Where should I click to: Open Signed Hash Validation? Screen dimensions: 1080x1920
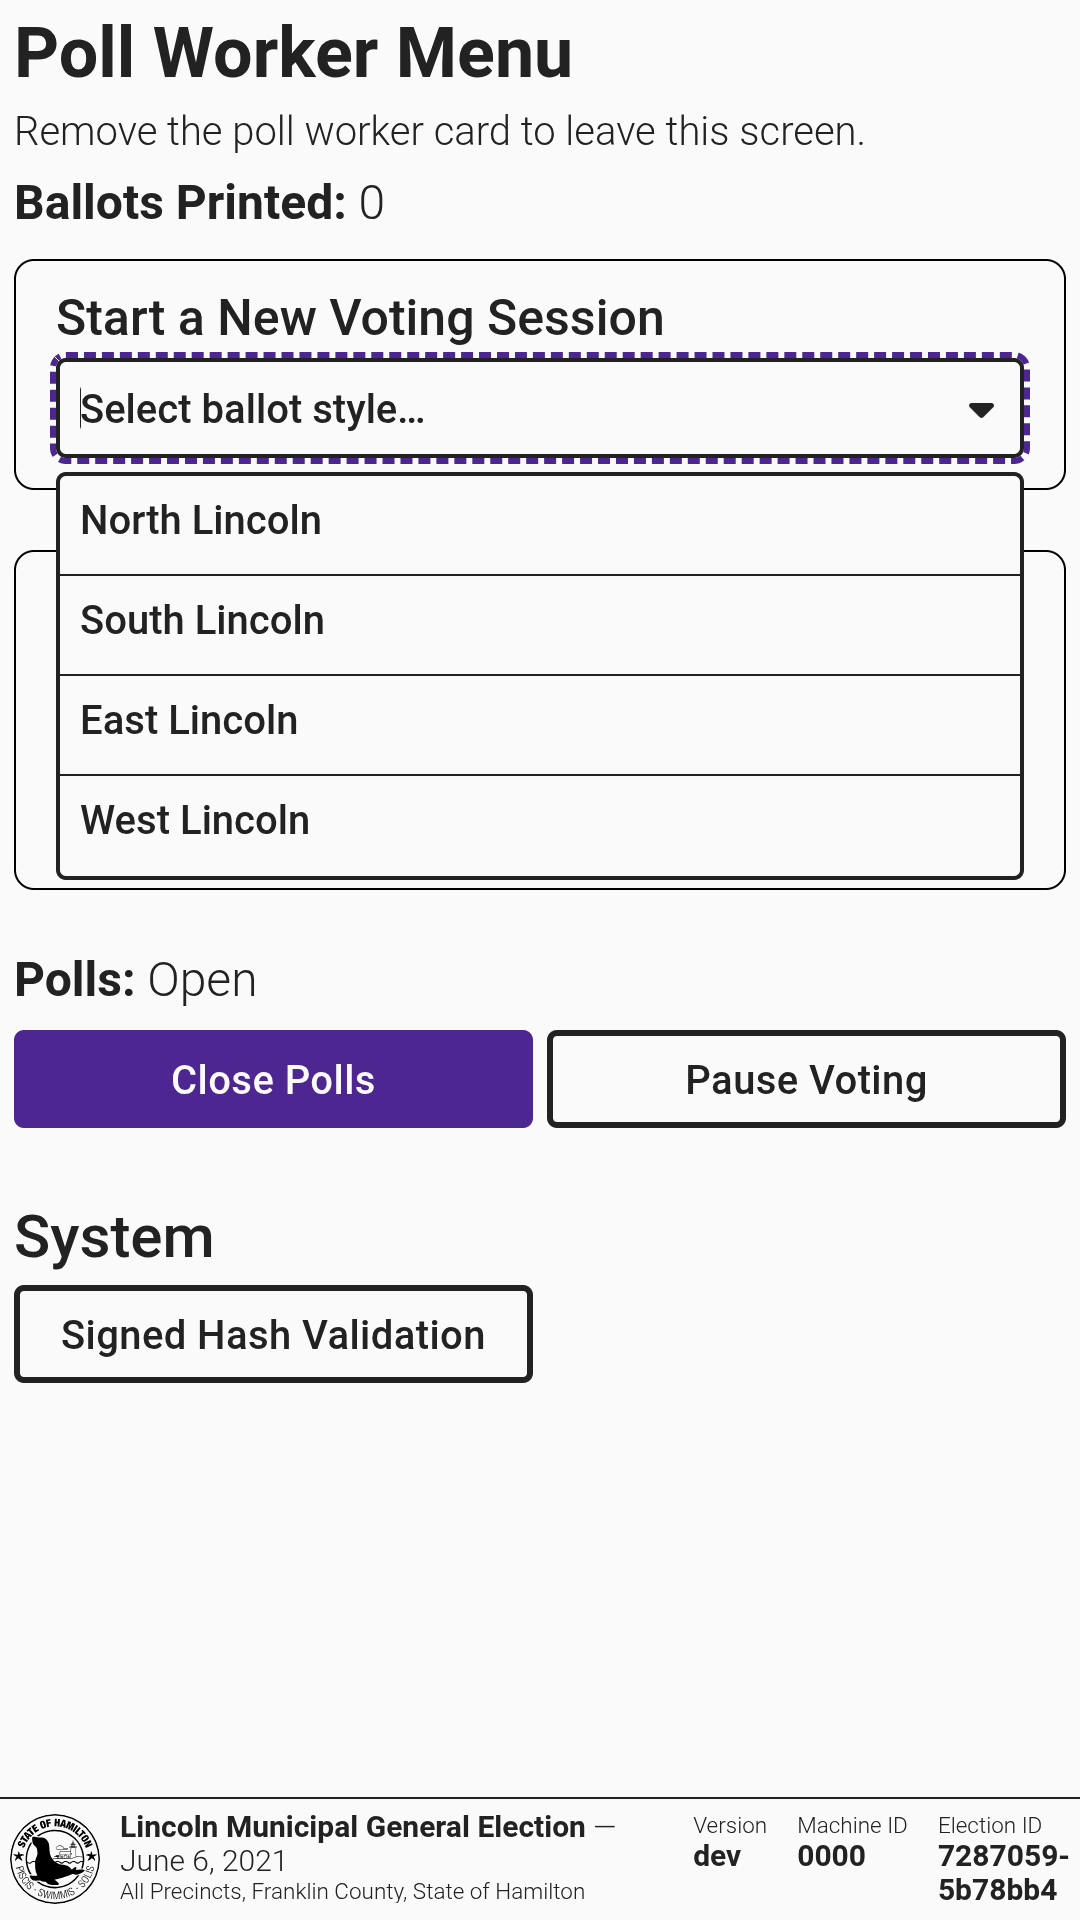[x=273, y=1335]
